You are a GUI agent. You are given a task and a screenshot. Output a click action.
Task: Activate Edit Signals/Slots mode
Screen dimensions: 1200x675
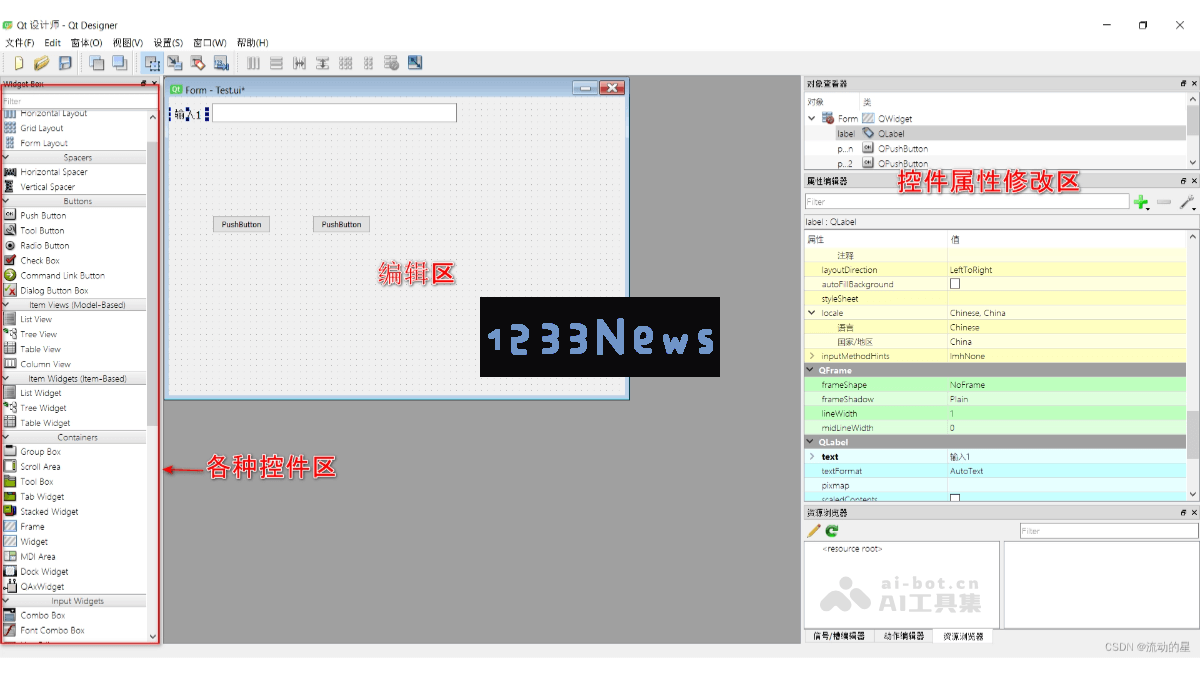[x=175, y=63]
